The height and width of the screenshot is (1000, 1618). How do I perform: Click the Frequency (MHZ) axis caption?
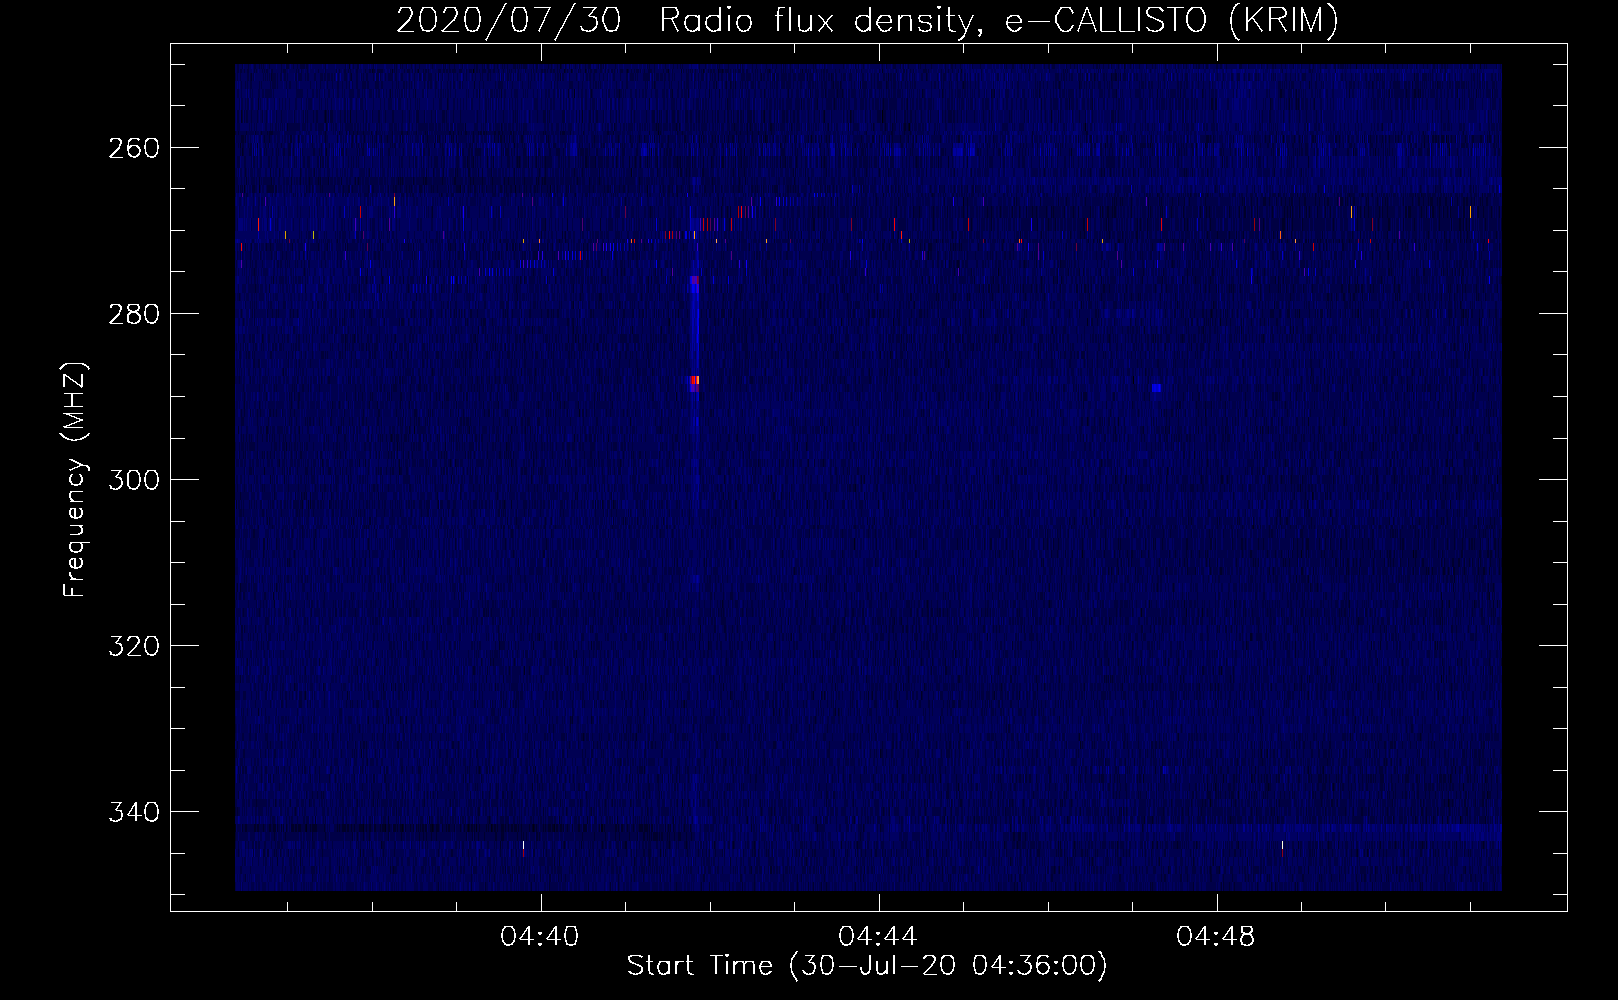click(75, 480)
